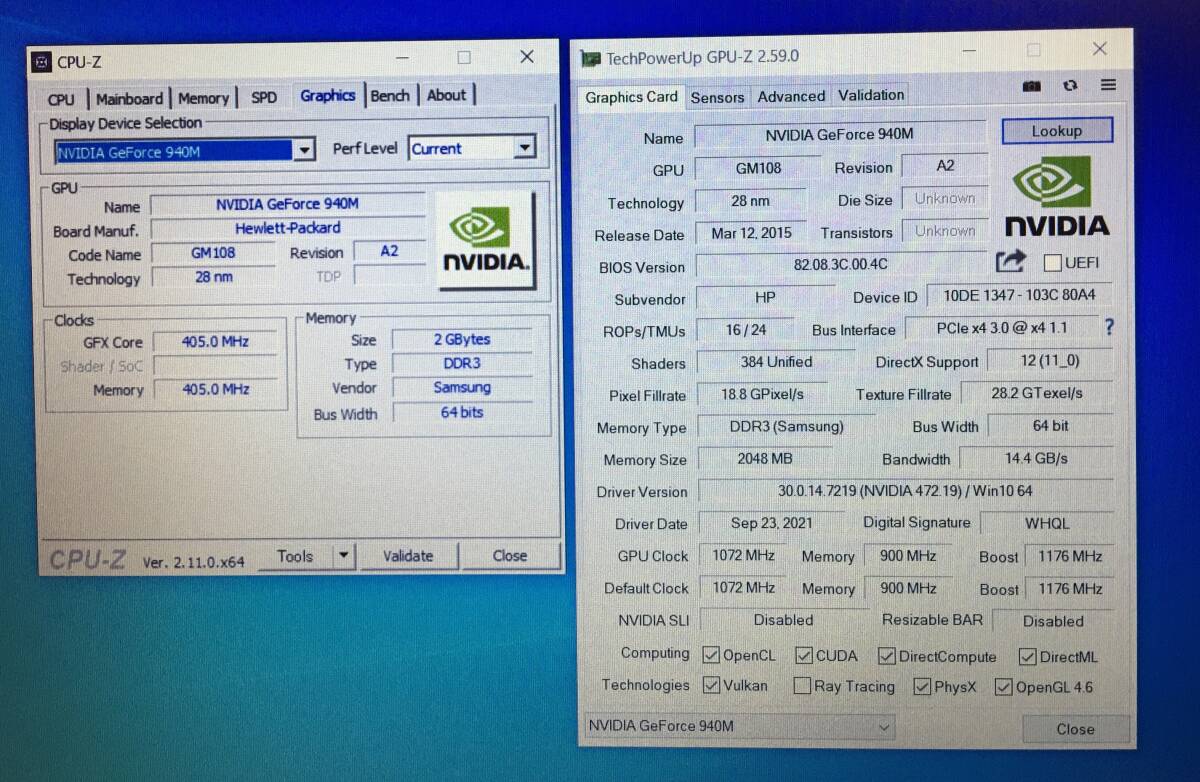Click the Subvendor value HP
The width and height of the screenshot is (1200, 782).
click(765, 298)
